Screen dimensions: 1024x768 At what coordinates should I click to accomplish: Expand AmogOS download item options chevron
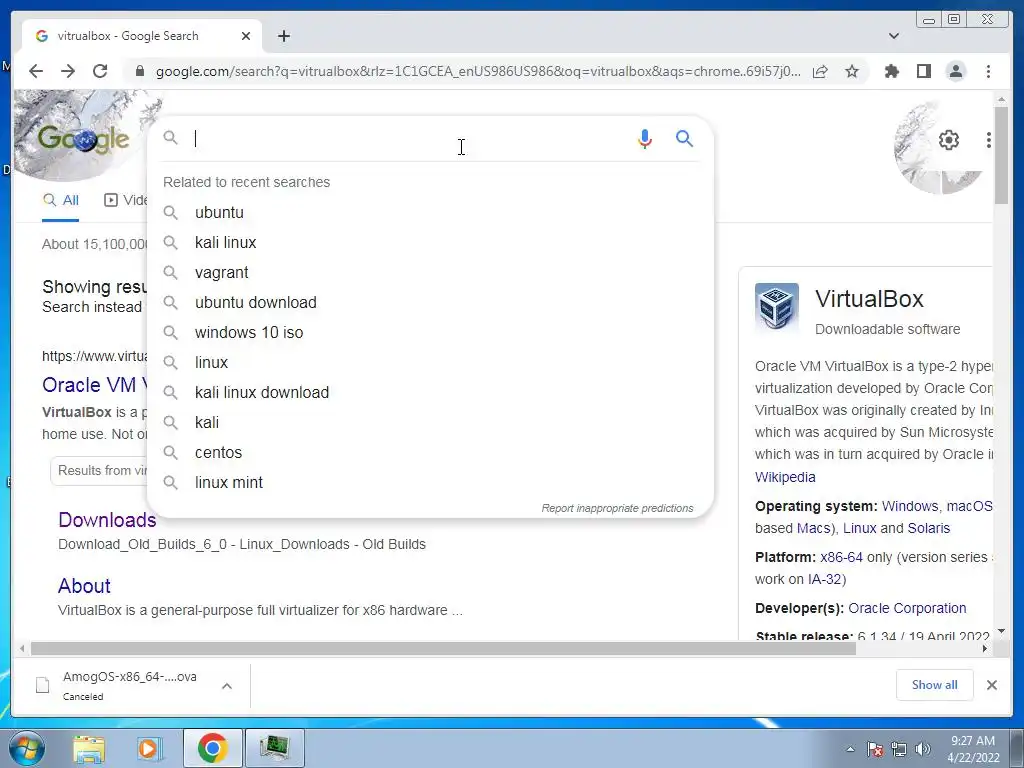227,686
